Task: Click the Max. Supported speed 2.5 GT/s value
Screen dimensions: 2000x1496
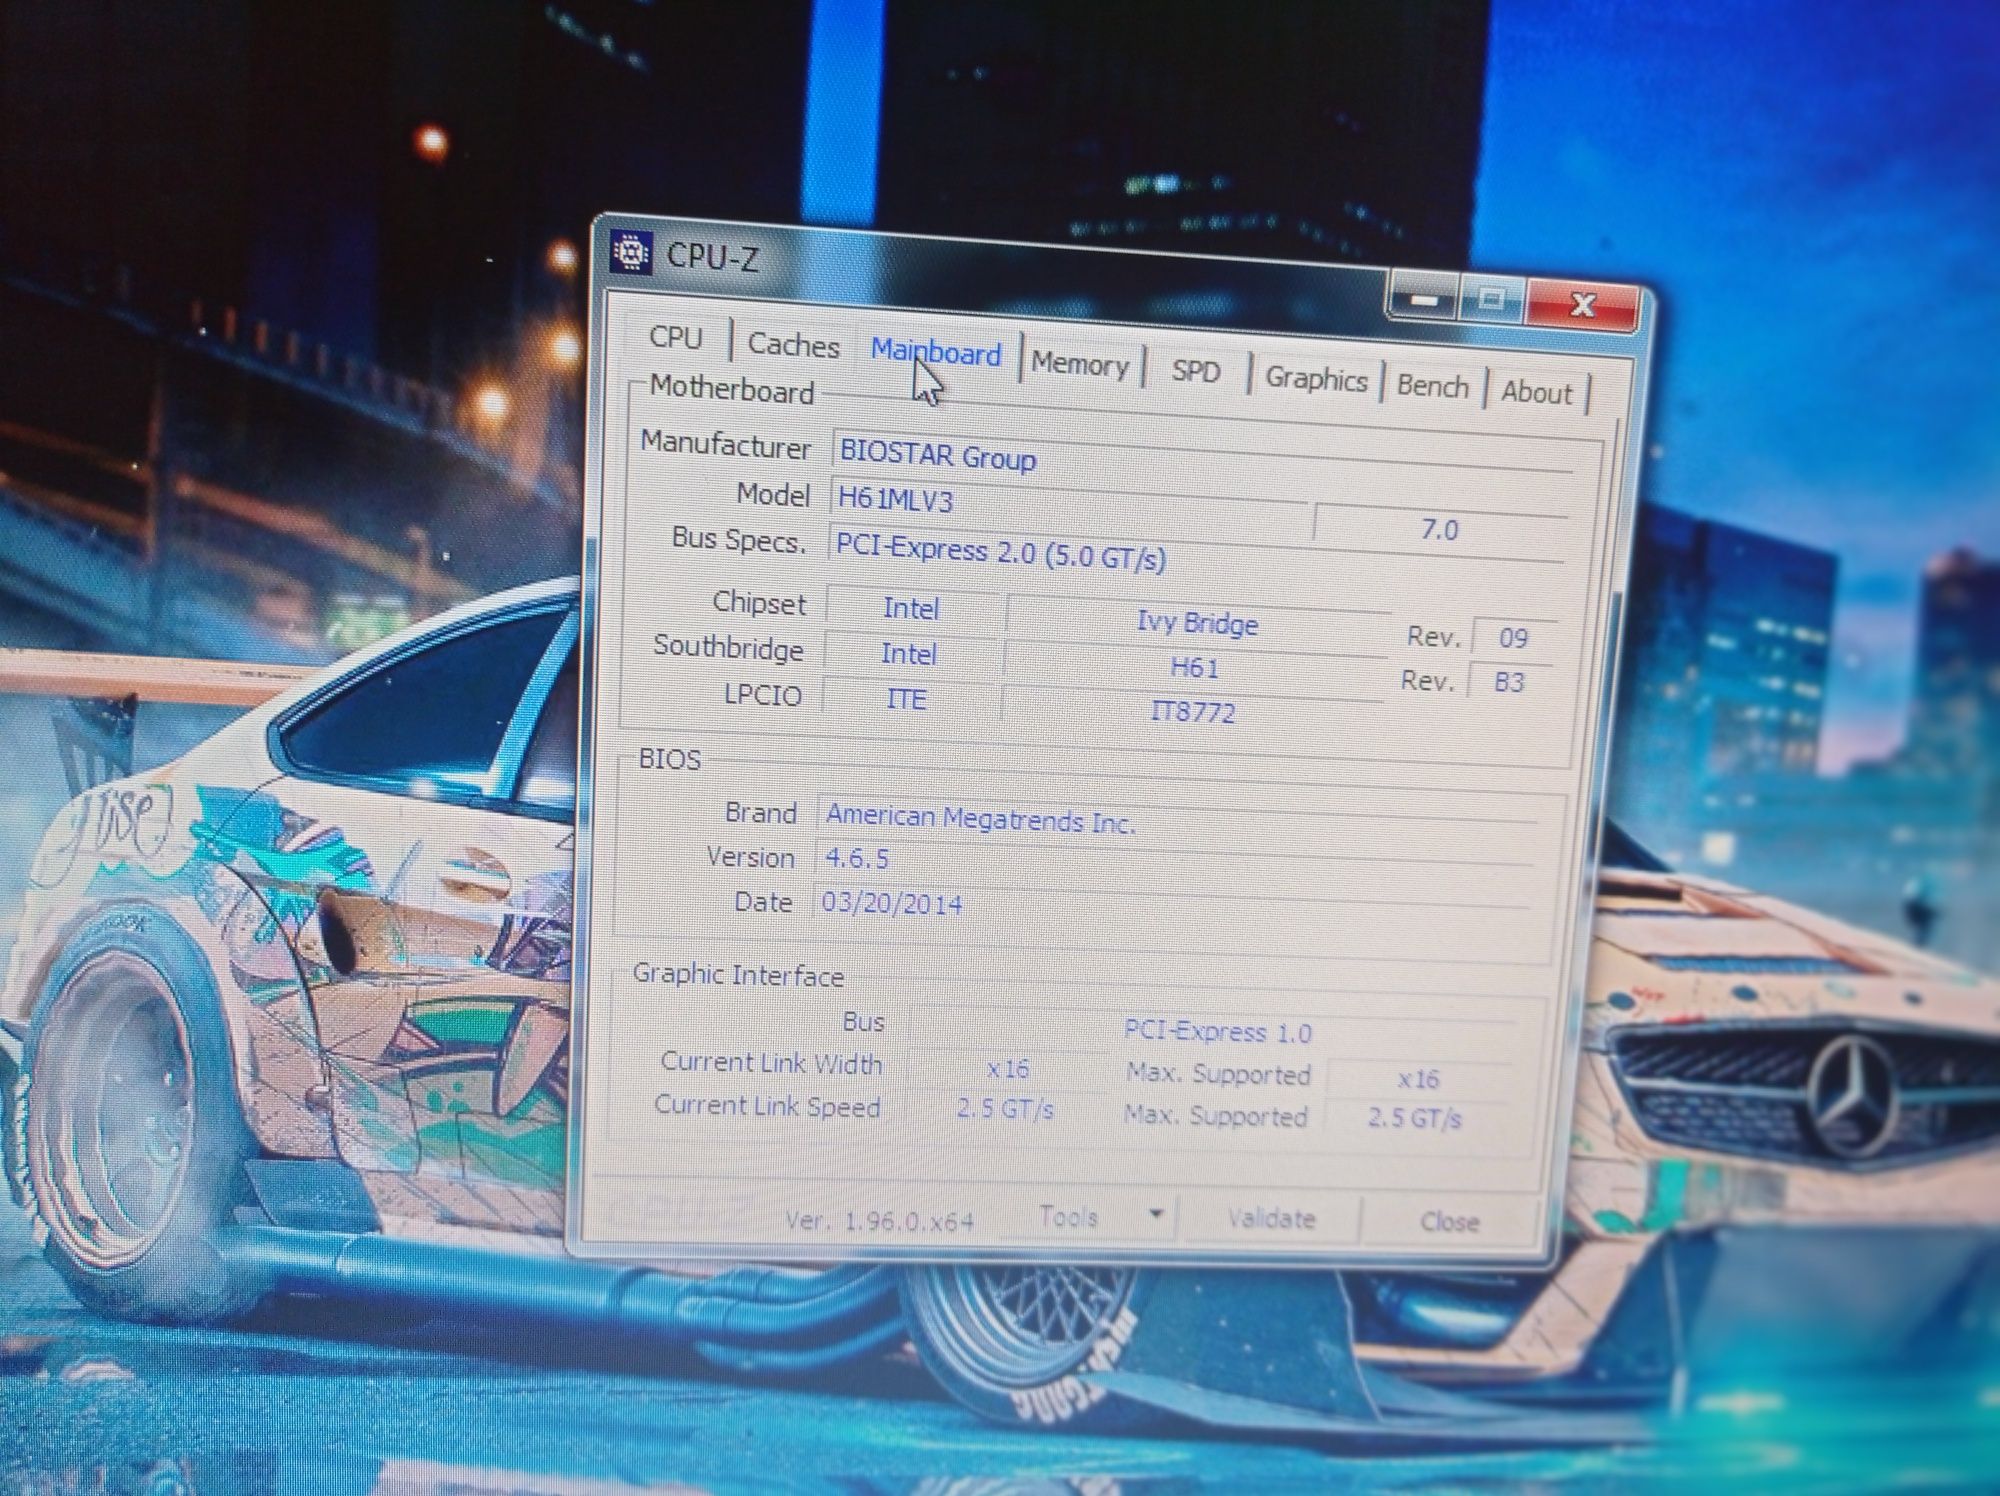Action: tap(1415, 1118)
